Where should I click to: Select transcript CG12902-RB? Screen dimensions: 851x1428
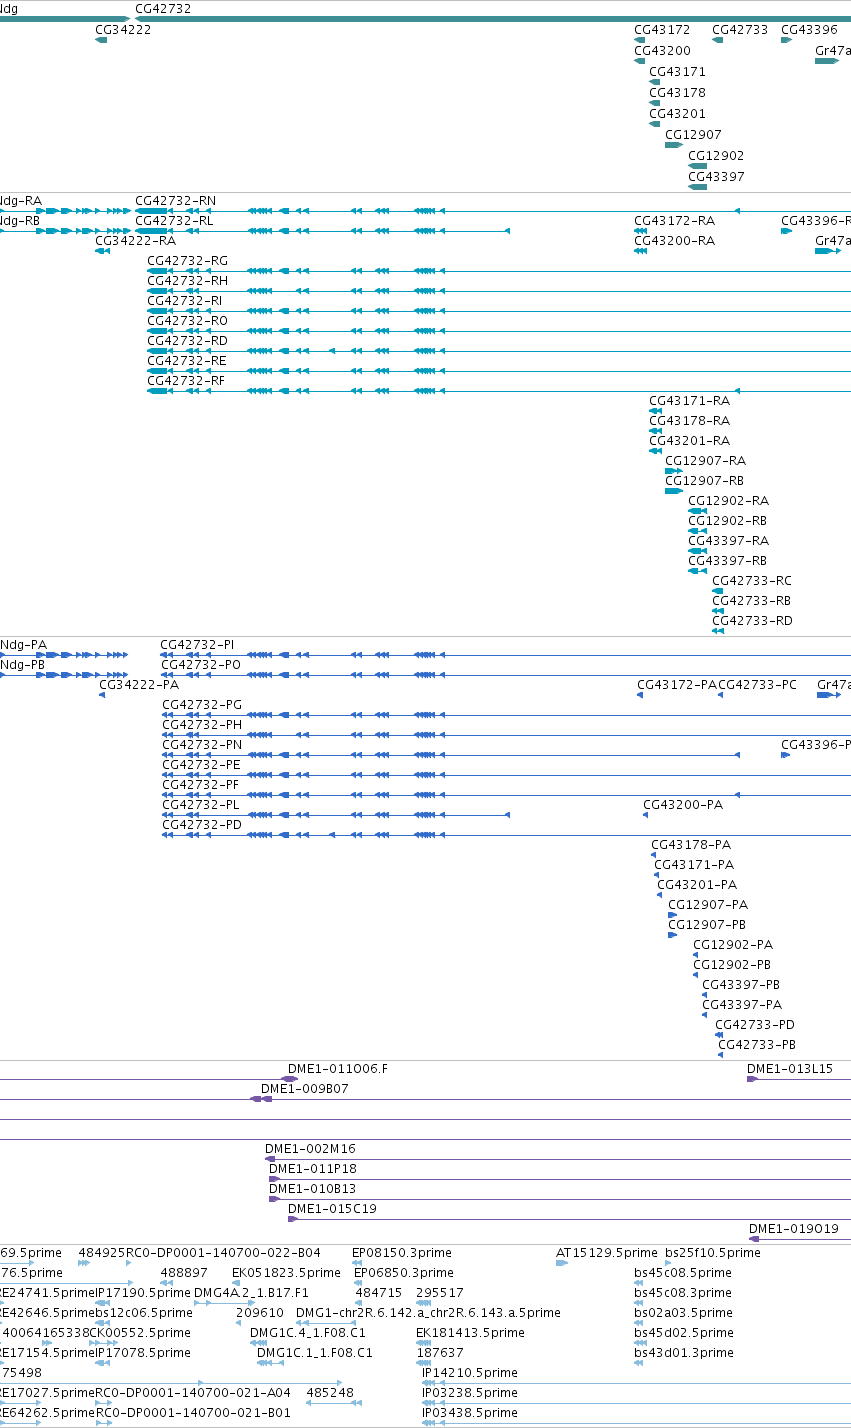727,521
